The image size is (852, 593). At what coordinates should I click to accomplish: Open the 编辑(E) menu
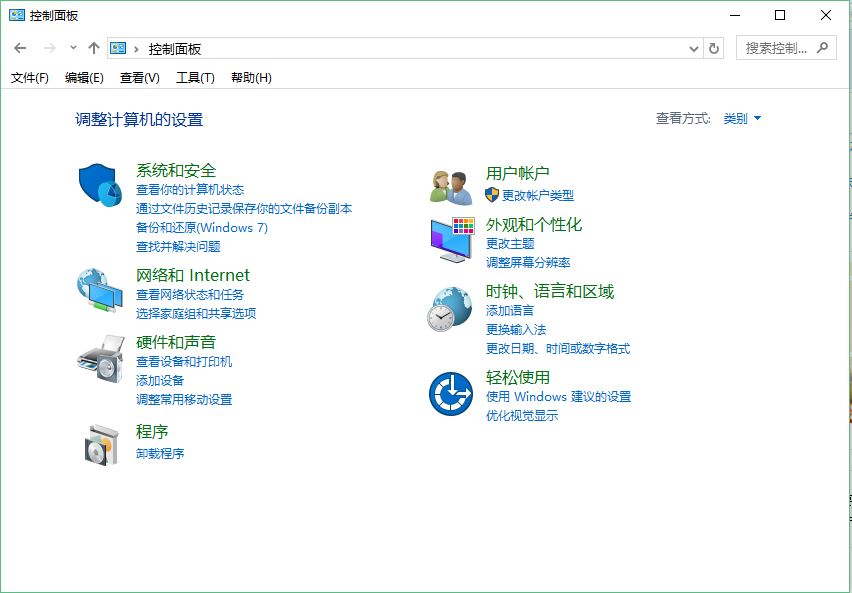(x=84, y=78)
